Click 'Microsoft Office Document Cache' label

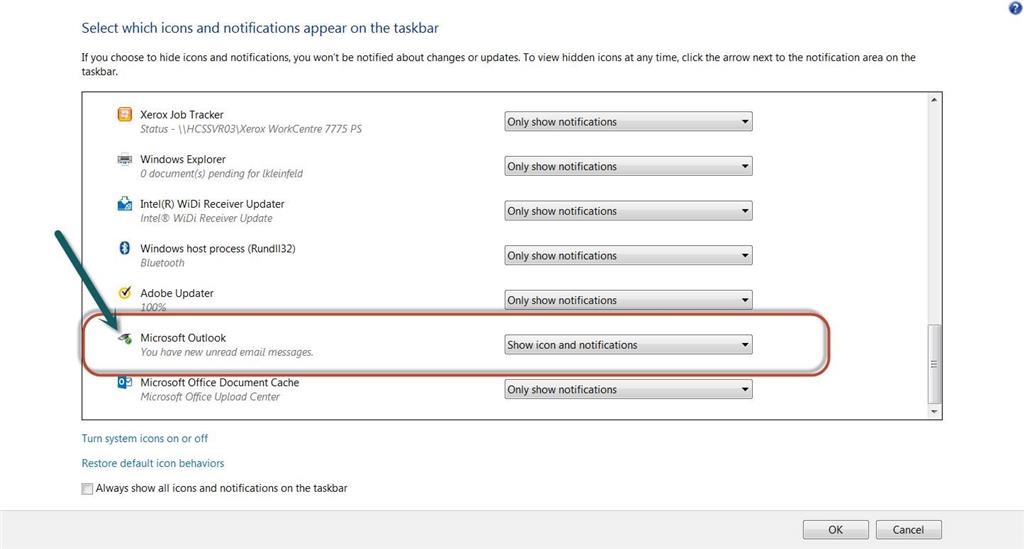tap(219, 383)
